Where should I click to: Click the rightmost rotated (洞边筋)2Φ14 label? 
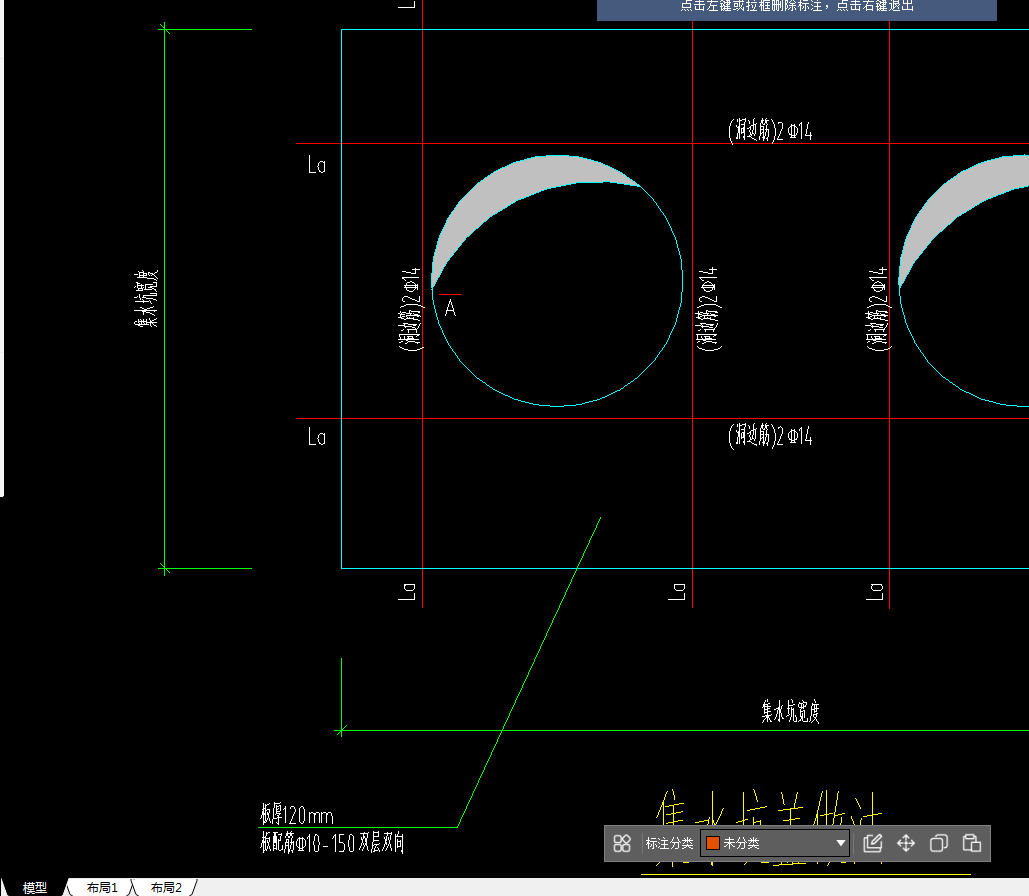tap(877, 309)
